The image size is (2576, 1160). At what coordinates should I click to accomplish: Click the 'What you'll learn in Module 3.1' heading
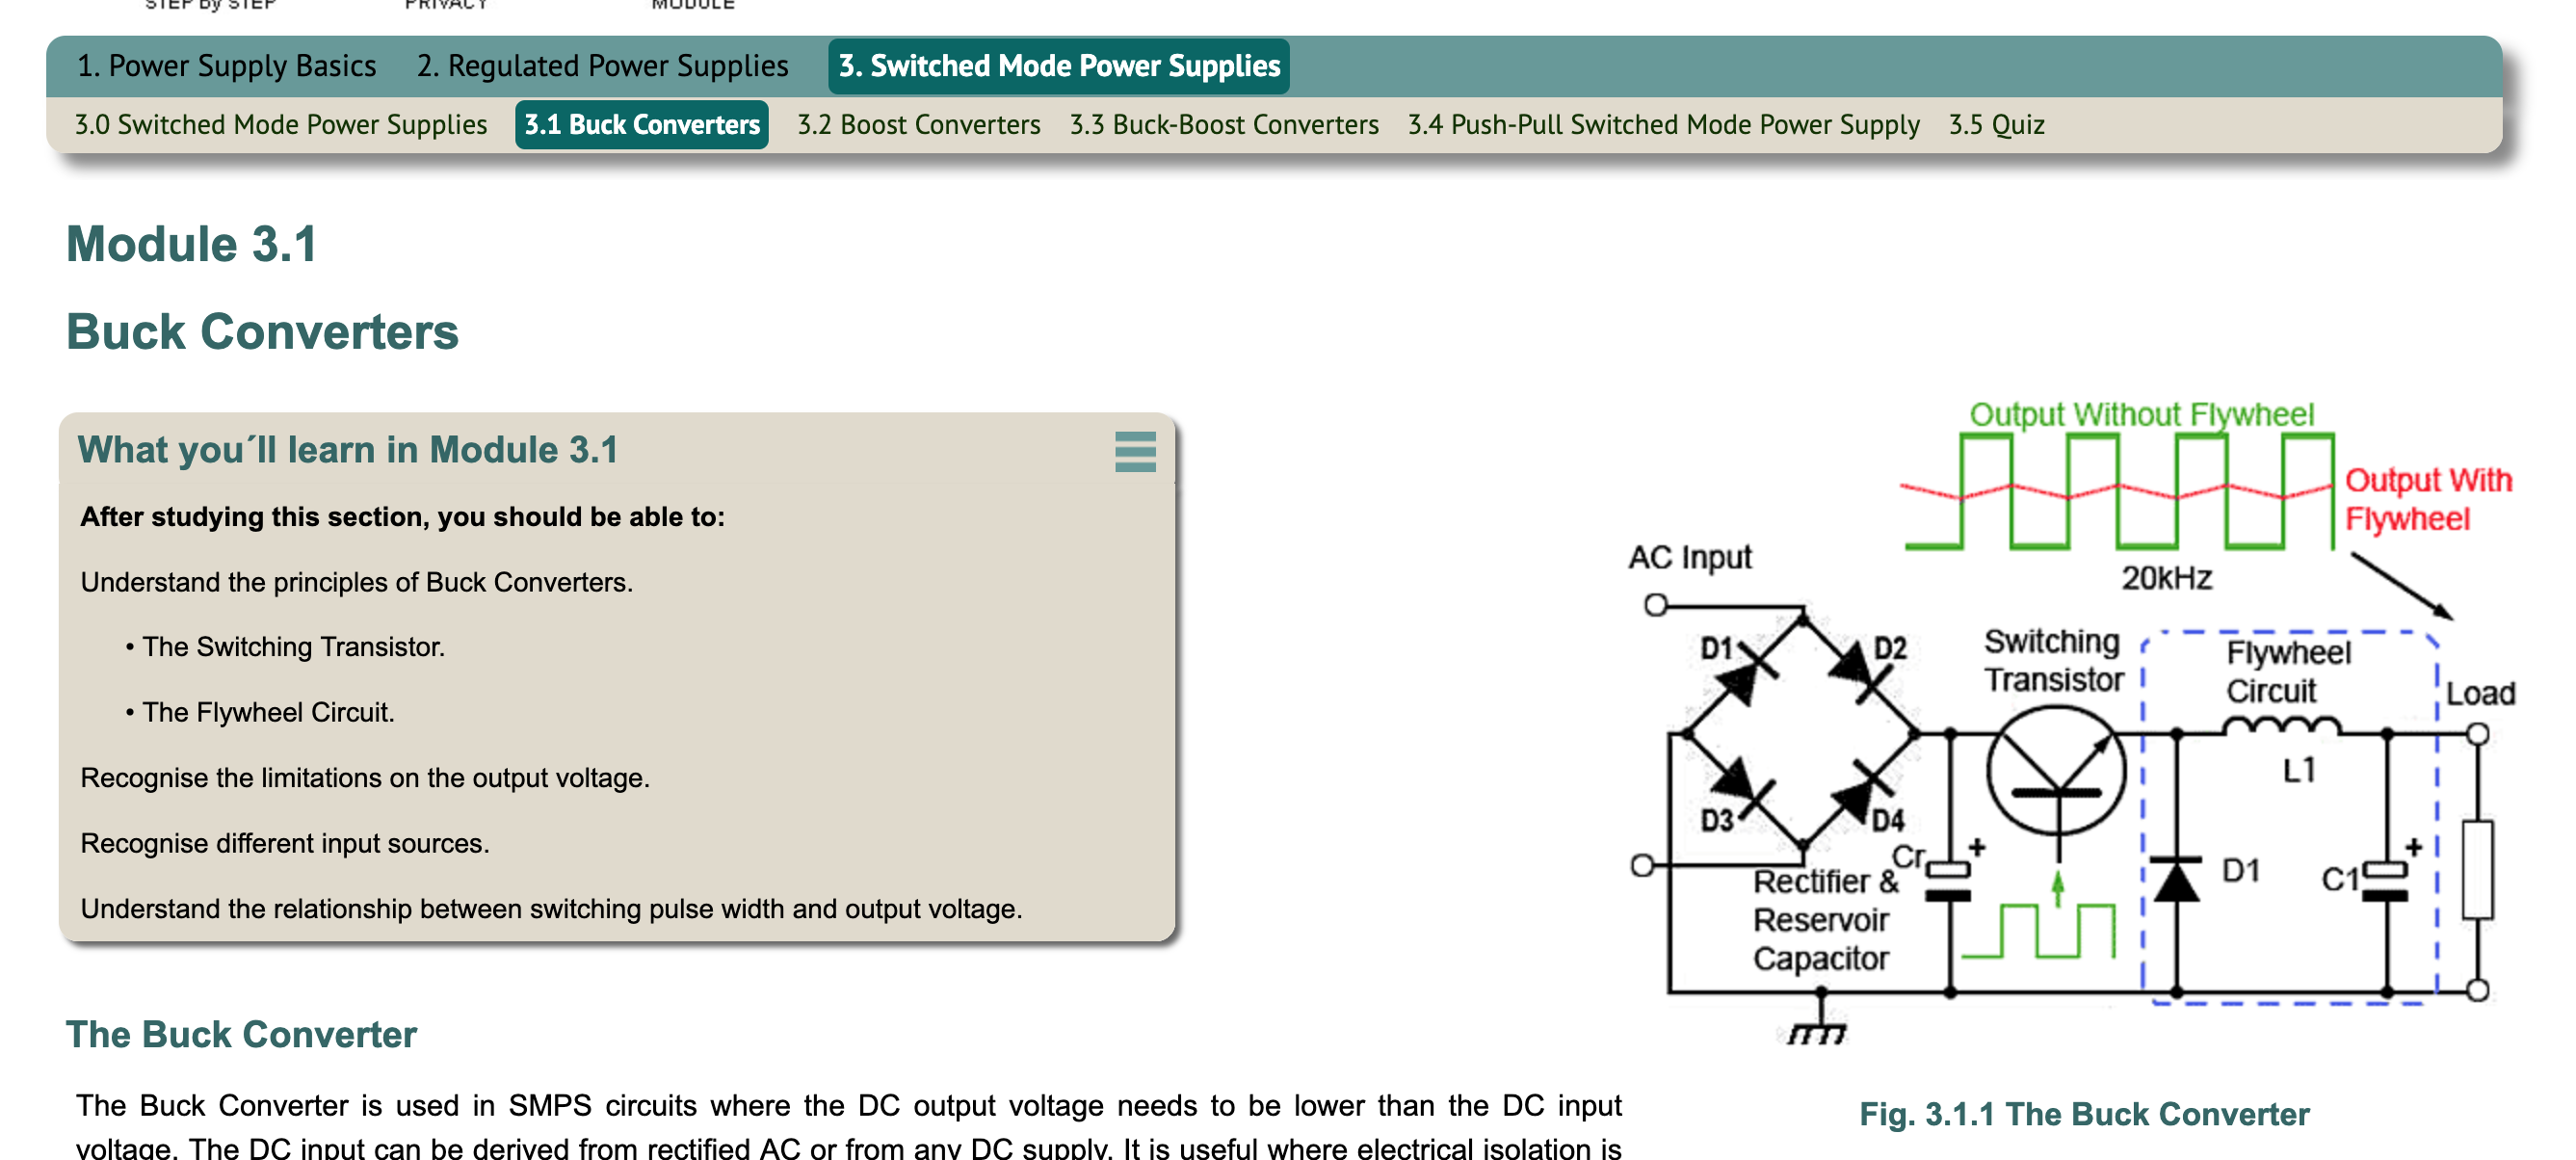click(x=347, y=451)
